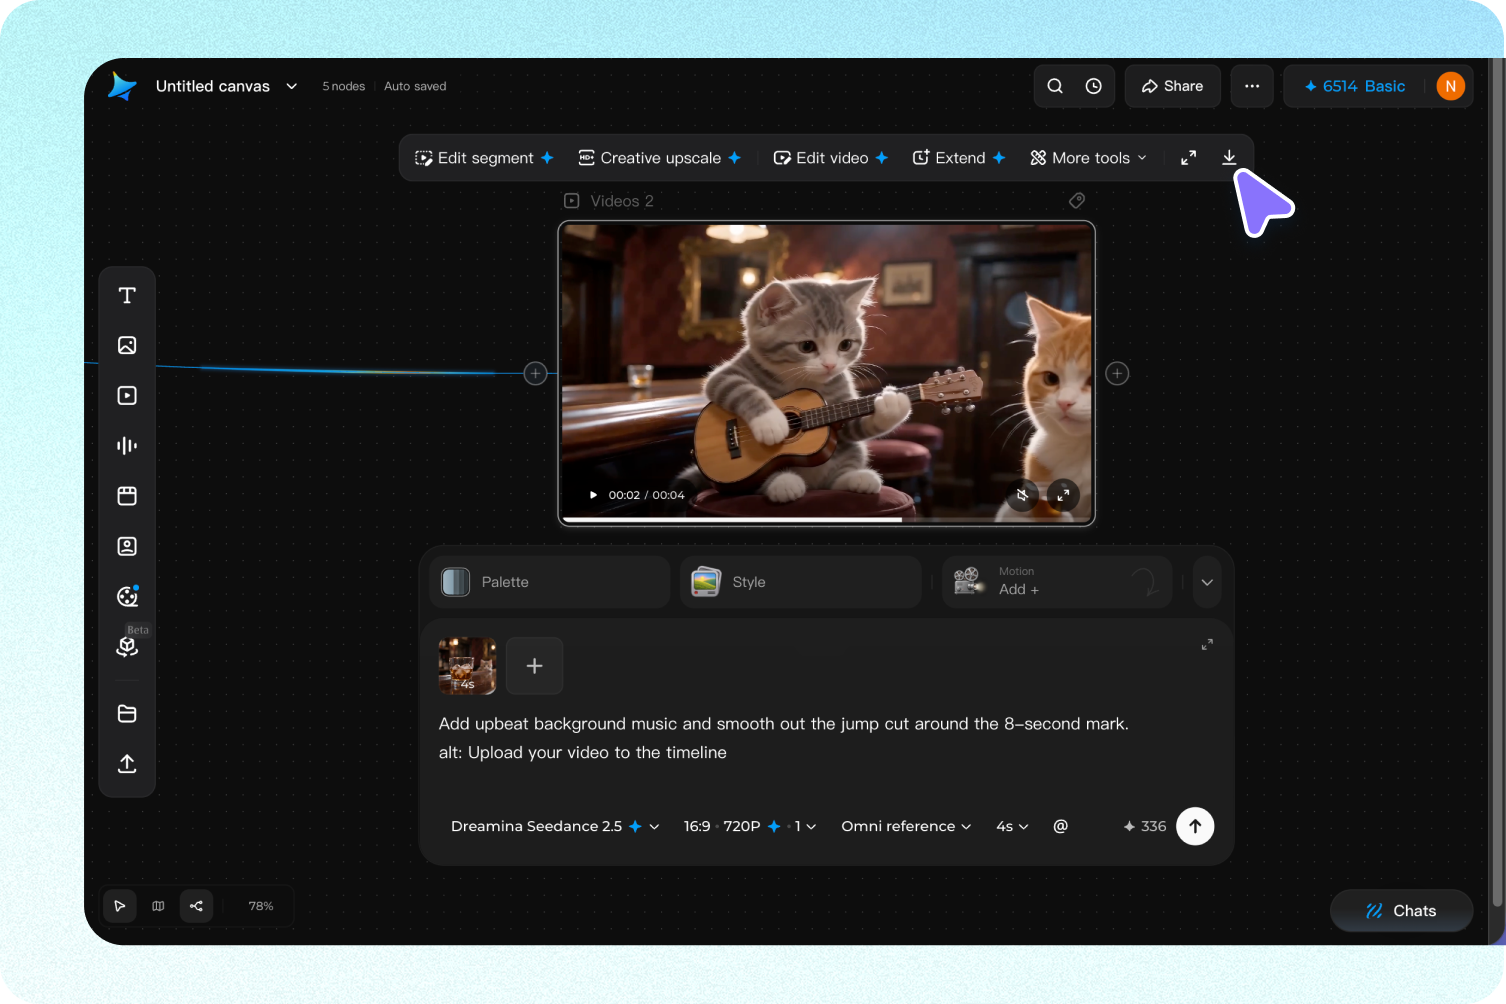Select the Video tool in left sidebar
The image size is (1506, 1004).
127,395
